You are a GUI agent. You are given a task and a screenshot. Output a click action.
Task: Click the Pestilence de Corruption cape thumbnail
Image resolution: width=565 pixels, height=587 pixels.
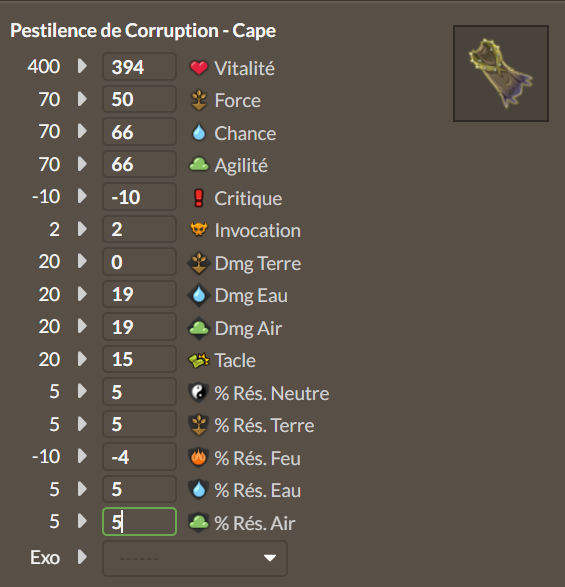pos(501,73)
